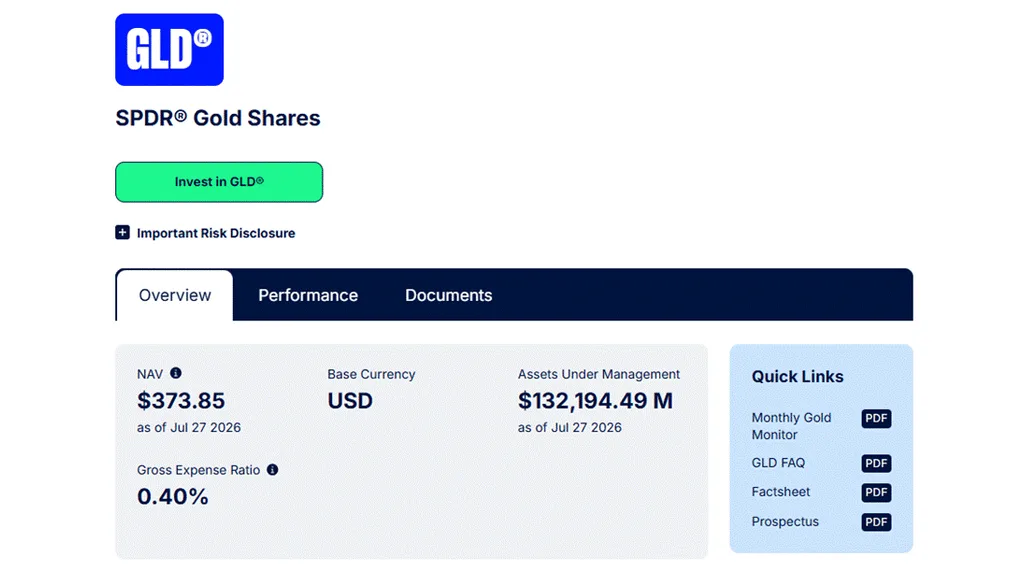Image resolution: width=1024 pixels, height=572 pixels.
Task: Click the PDF badge beside Factsheet
Action: tap(876, 492)
